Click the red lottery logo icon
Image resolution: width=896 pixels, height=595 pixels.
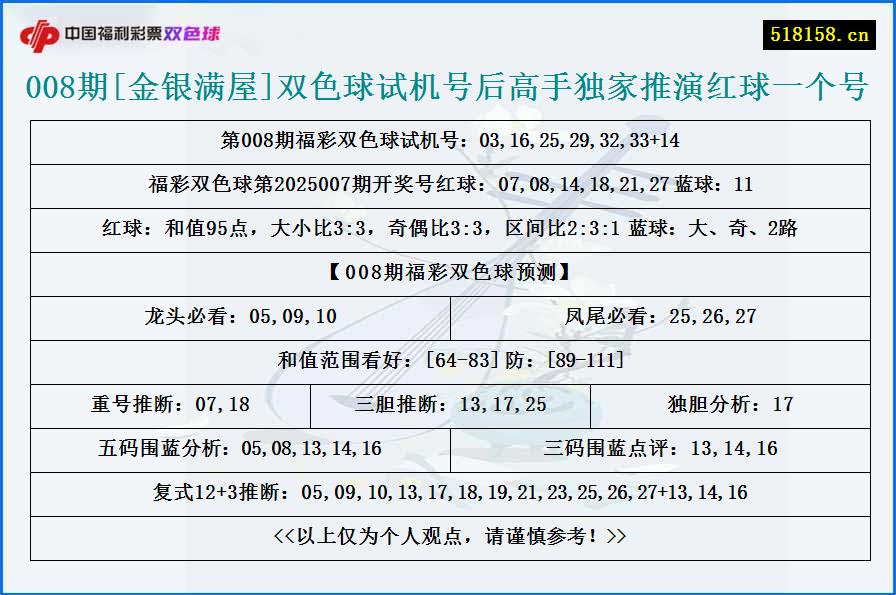(40, 31)
